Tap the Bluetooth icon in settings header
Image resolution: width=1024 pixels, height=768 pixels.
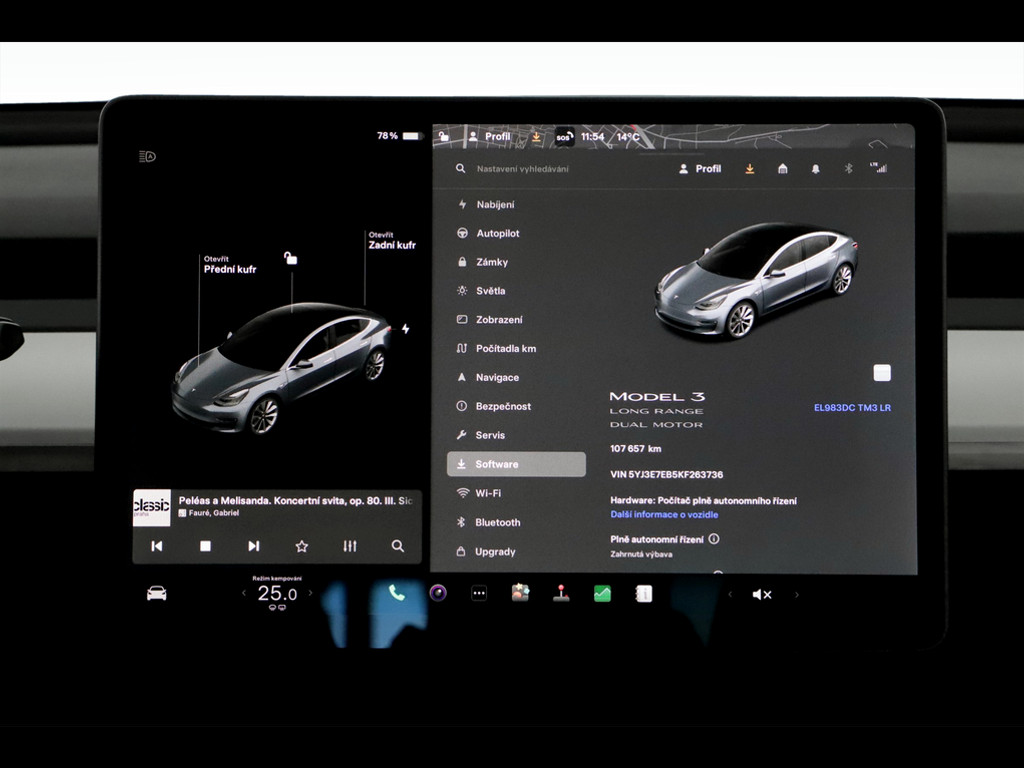(x=848, y=168)
